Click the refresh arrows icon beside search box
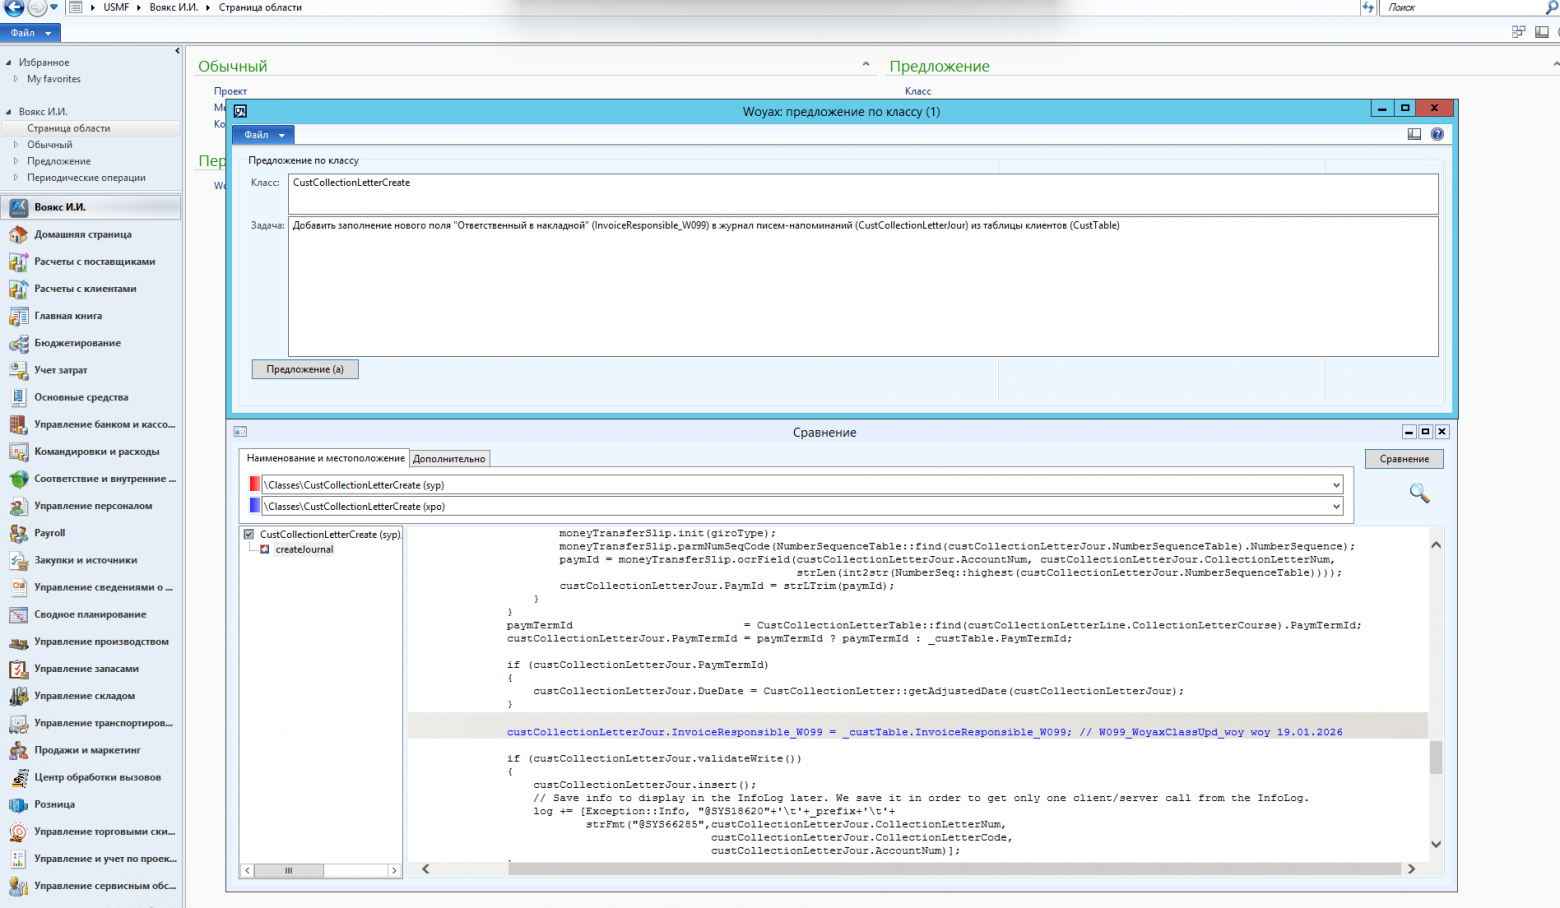Image resolution: width=1560 pixels, height=908 pixels. pos(1368,7)
